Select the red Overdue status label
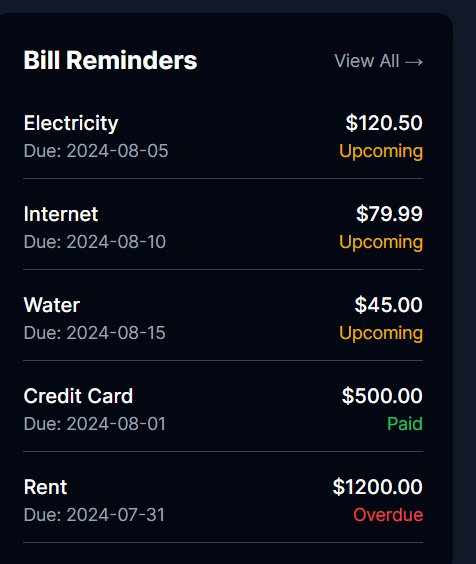Image resolution: width=476 pixels, height=564 pixels. coord(388,515)
